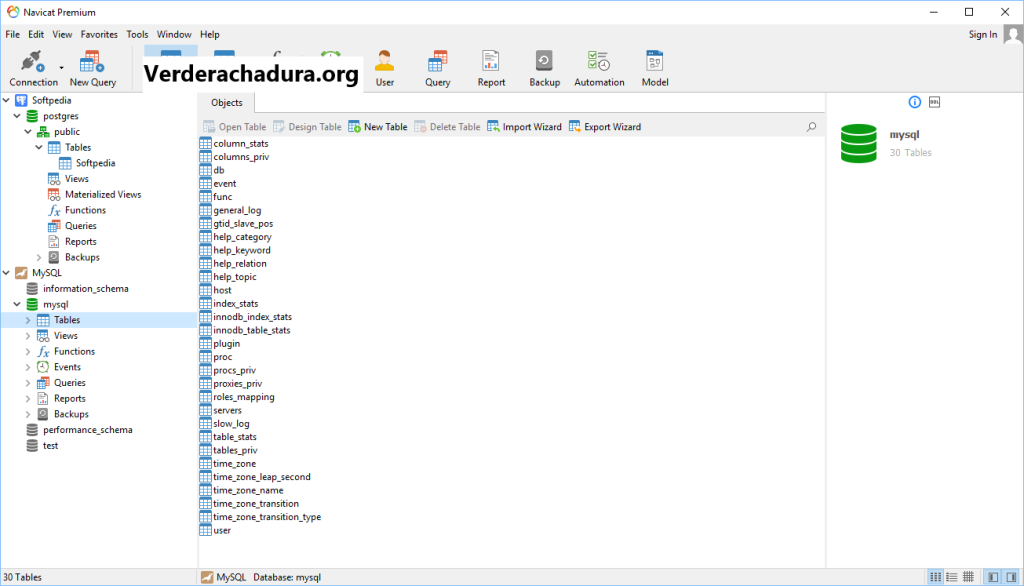Viewport: 1024px width, 586px height.
Task: Expand the Events node under mysql
Action: coord(28,366)
